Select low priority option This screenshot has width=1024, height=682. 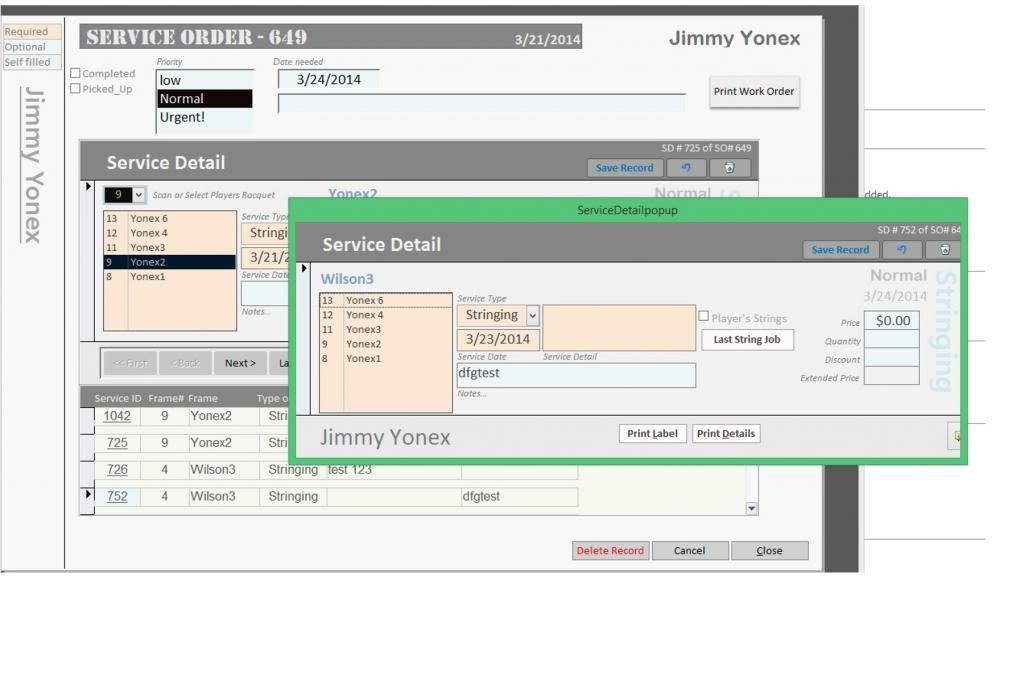pyautogui.click(x=204, y=80)
